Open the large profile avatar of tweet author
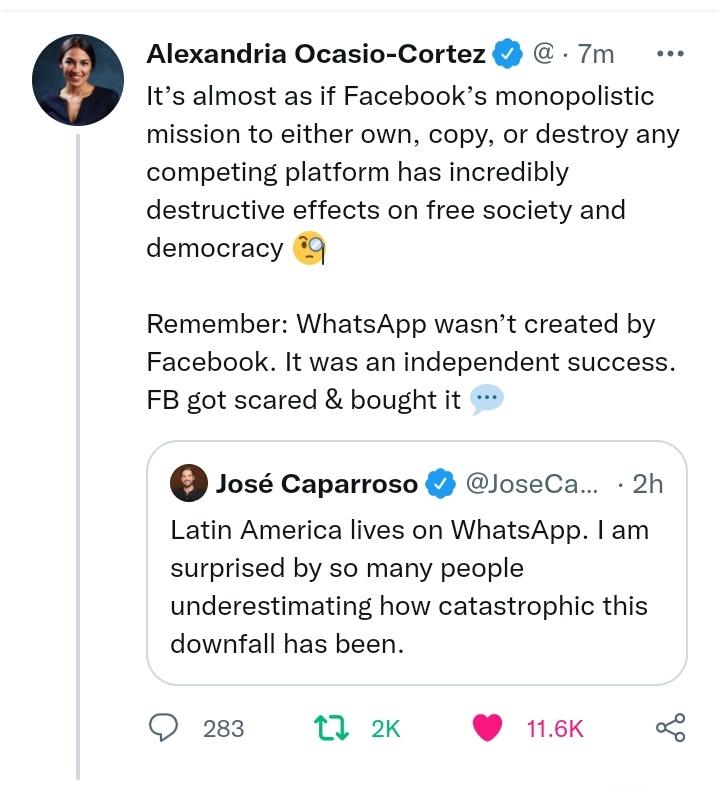Screen dimensions: 720x788 pyautogui.click(x=78, y=79)
